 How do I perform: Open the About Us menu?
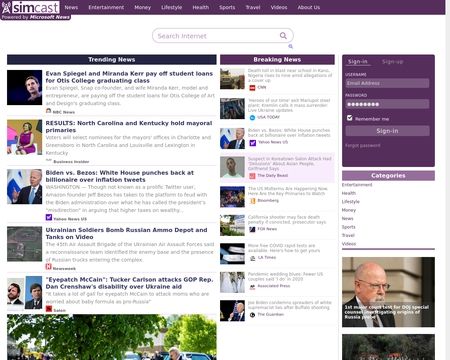click(309, 7)
